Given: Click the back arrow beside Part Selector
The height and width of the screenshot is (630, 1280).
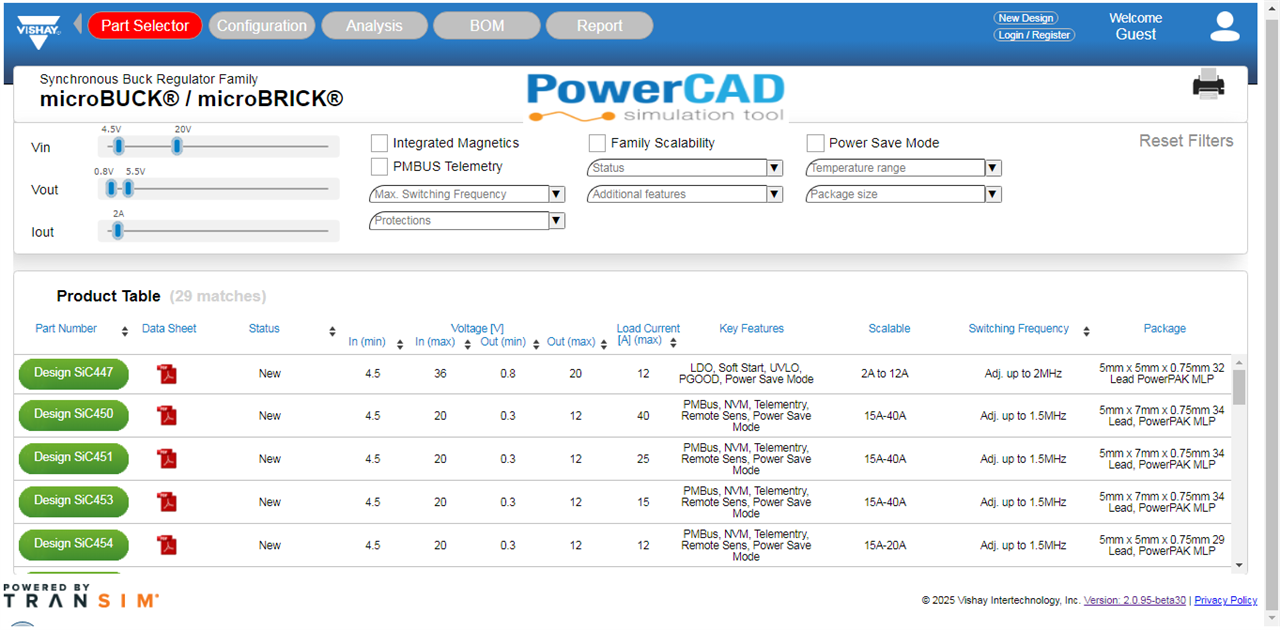Looking at the screenshot, I should [x=77, y=23].
